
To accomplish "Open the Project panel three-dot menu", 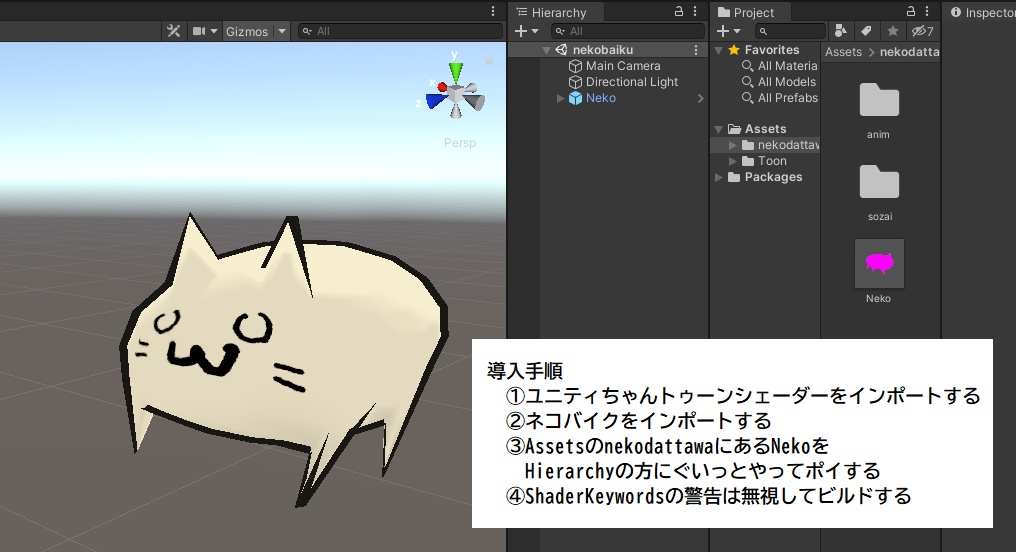I will point(927,11).
